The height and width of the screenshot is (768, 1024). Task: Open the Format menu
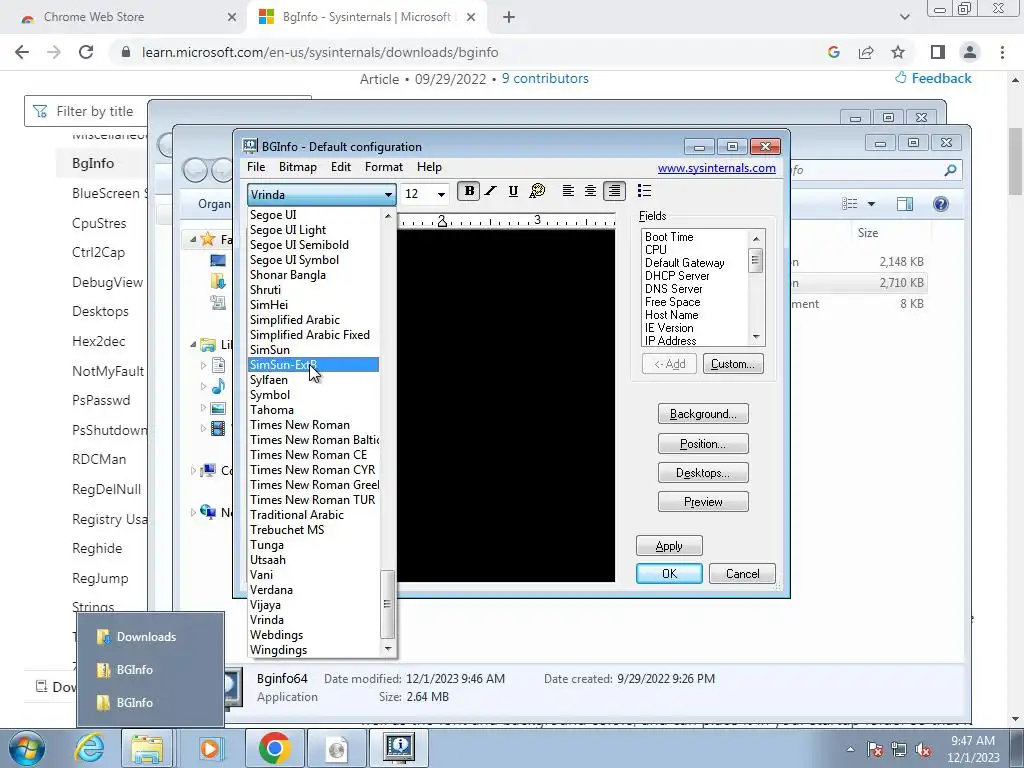point(384,167)
